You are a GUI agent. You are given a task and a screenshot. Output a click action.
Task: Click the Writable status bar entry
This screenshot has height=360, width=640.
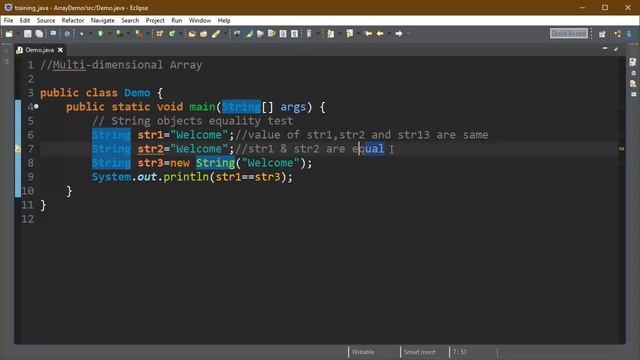click(363, 352)
